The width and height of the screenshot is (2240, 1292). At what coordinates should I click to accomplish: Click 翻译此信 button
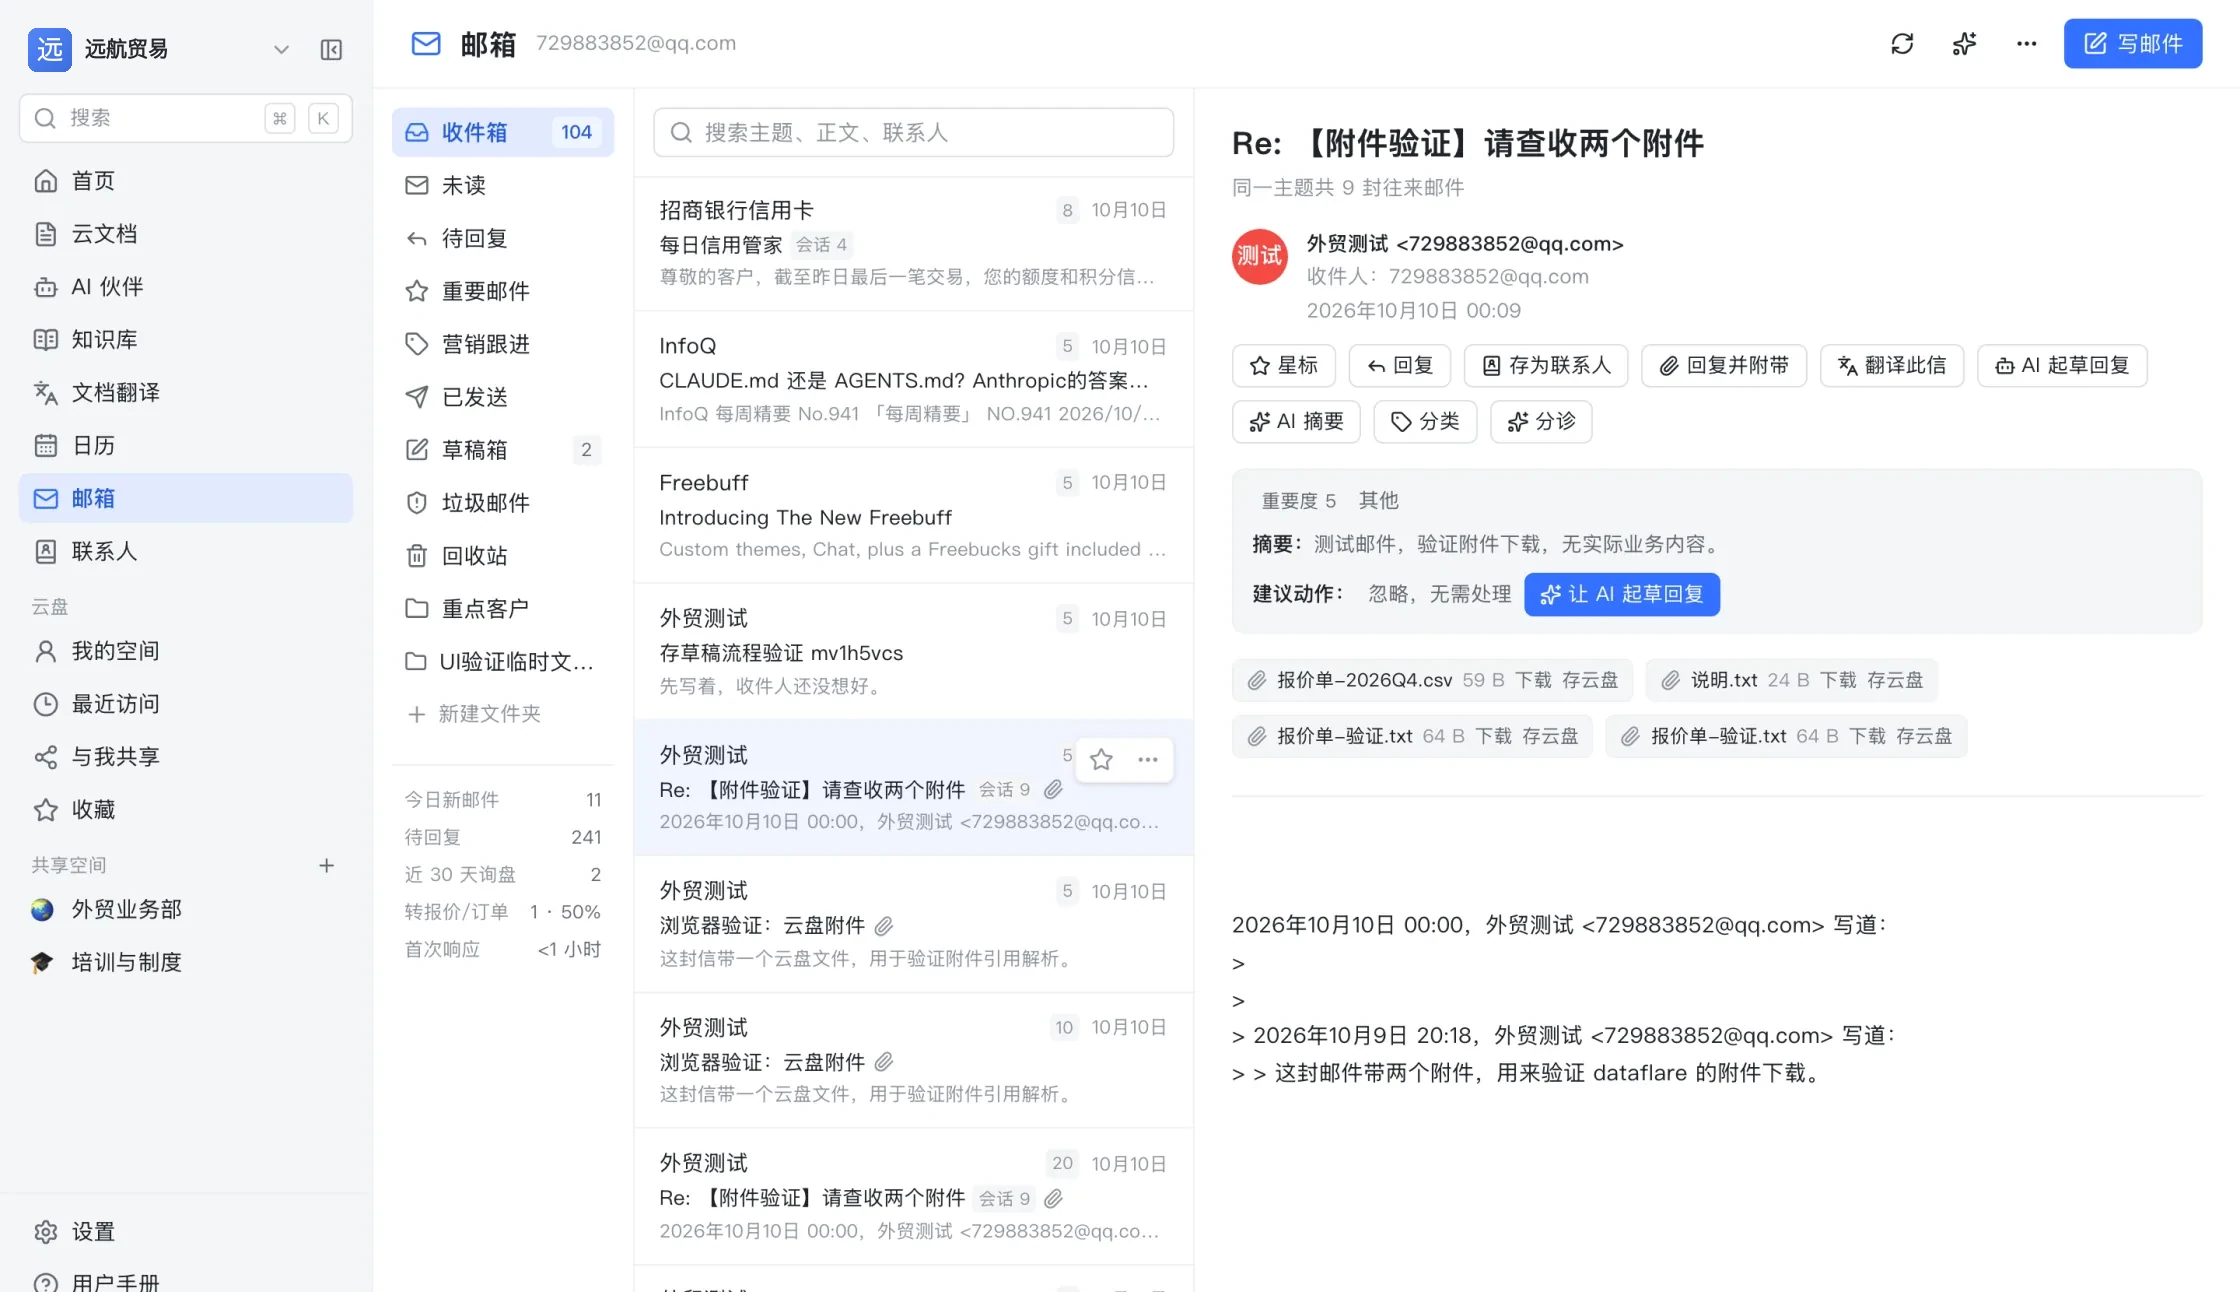[x=1892, y=366]
